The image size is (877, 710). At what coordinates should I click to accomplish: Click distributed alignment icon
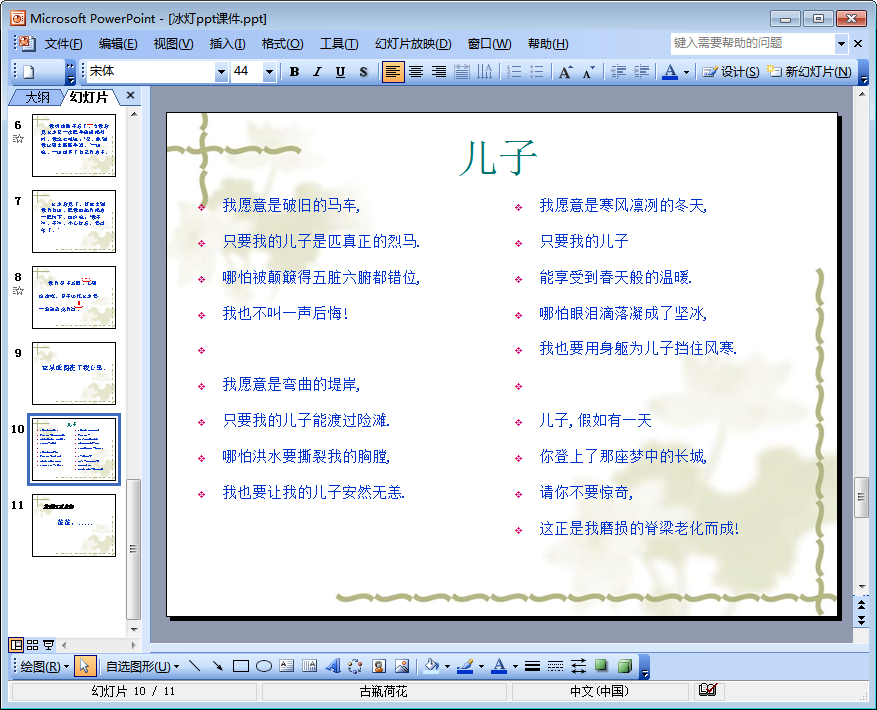[x=462, y=72]
